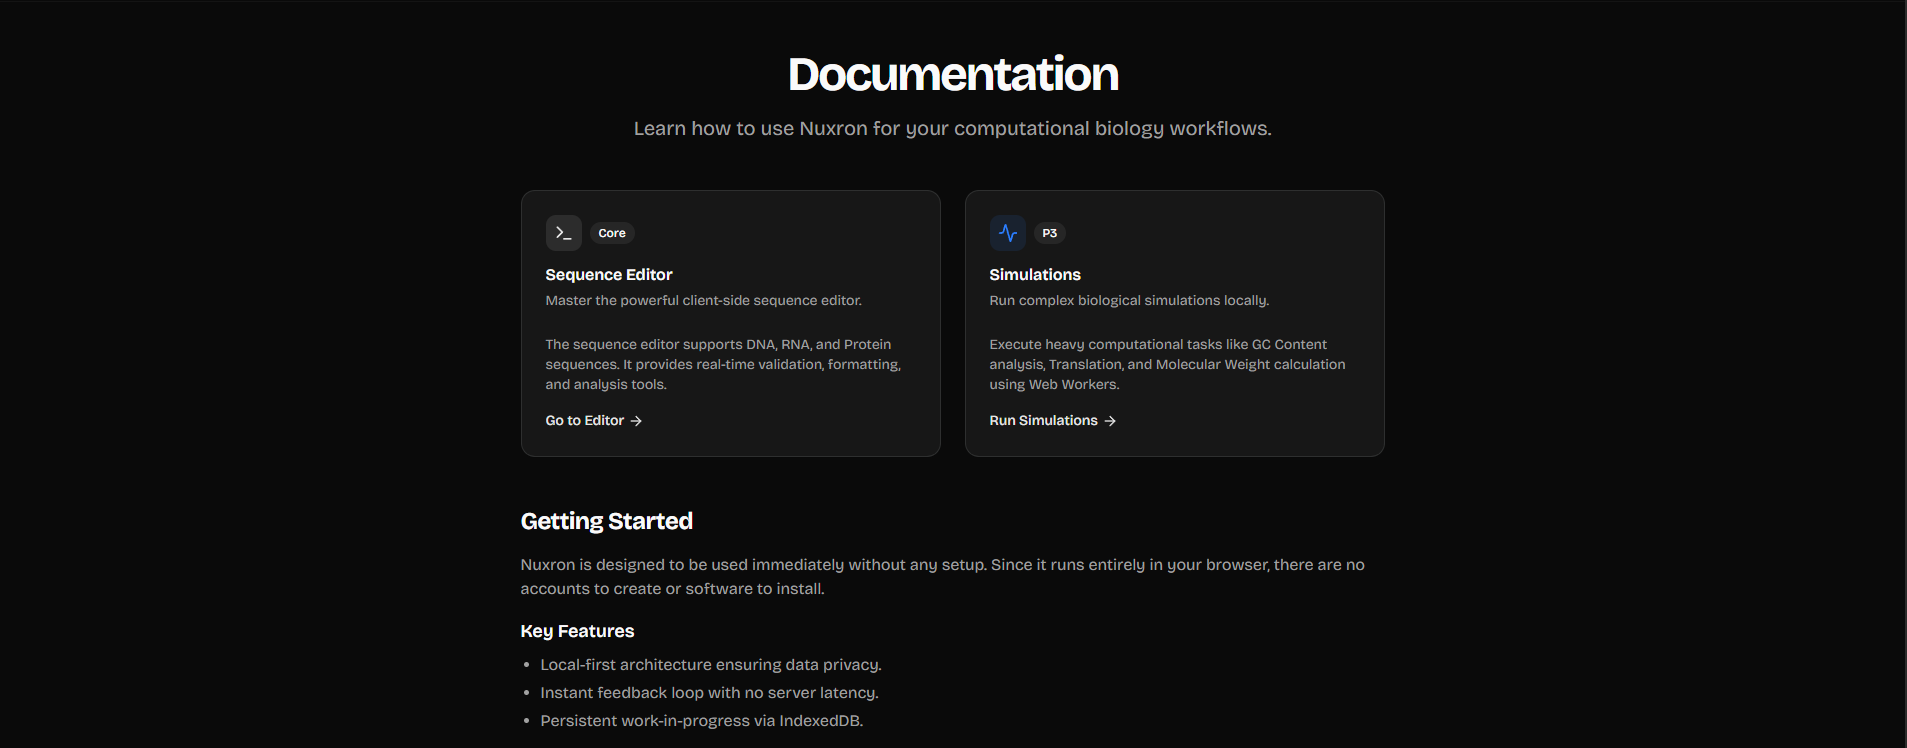Image resolution: width=1907 pixels, height=748 pixels.
Task: Click the 'Local-first architecture ensuring data privacy' bullet
Action: [711, 665]
